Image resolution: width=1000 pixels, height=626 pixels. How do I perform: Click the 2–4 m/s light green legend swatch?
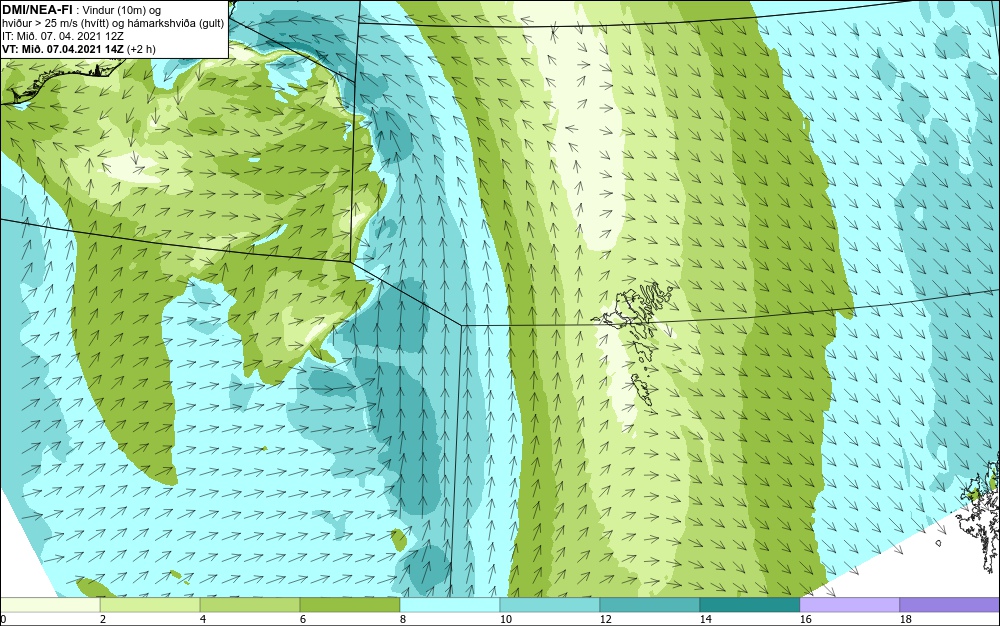coord(150,605)
